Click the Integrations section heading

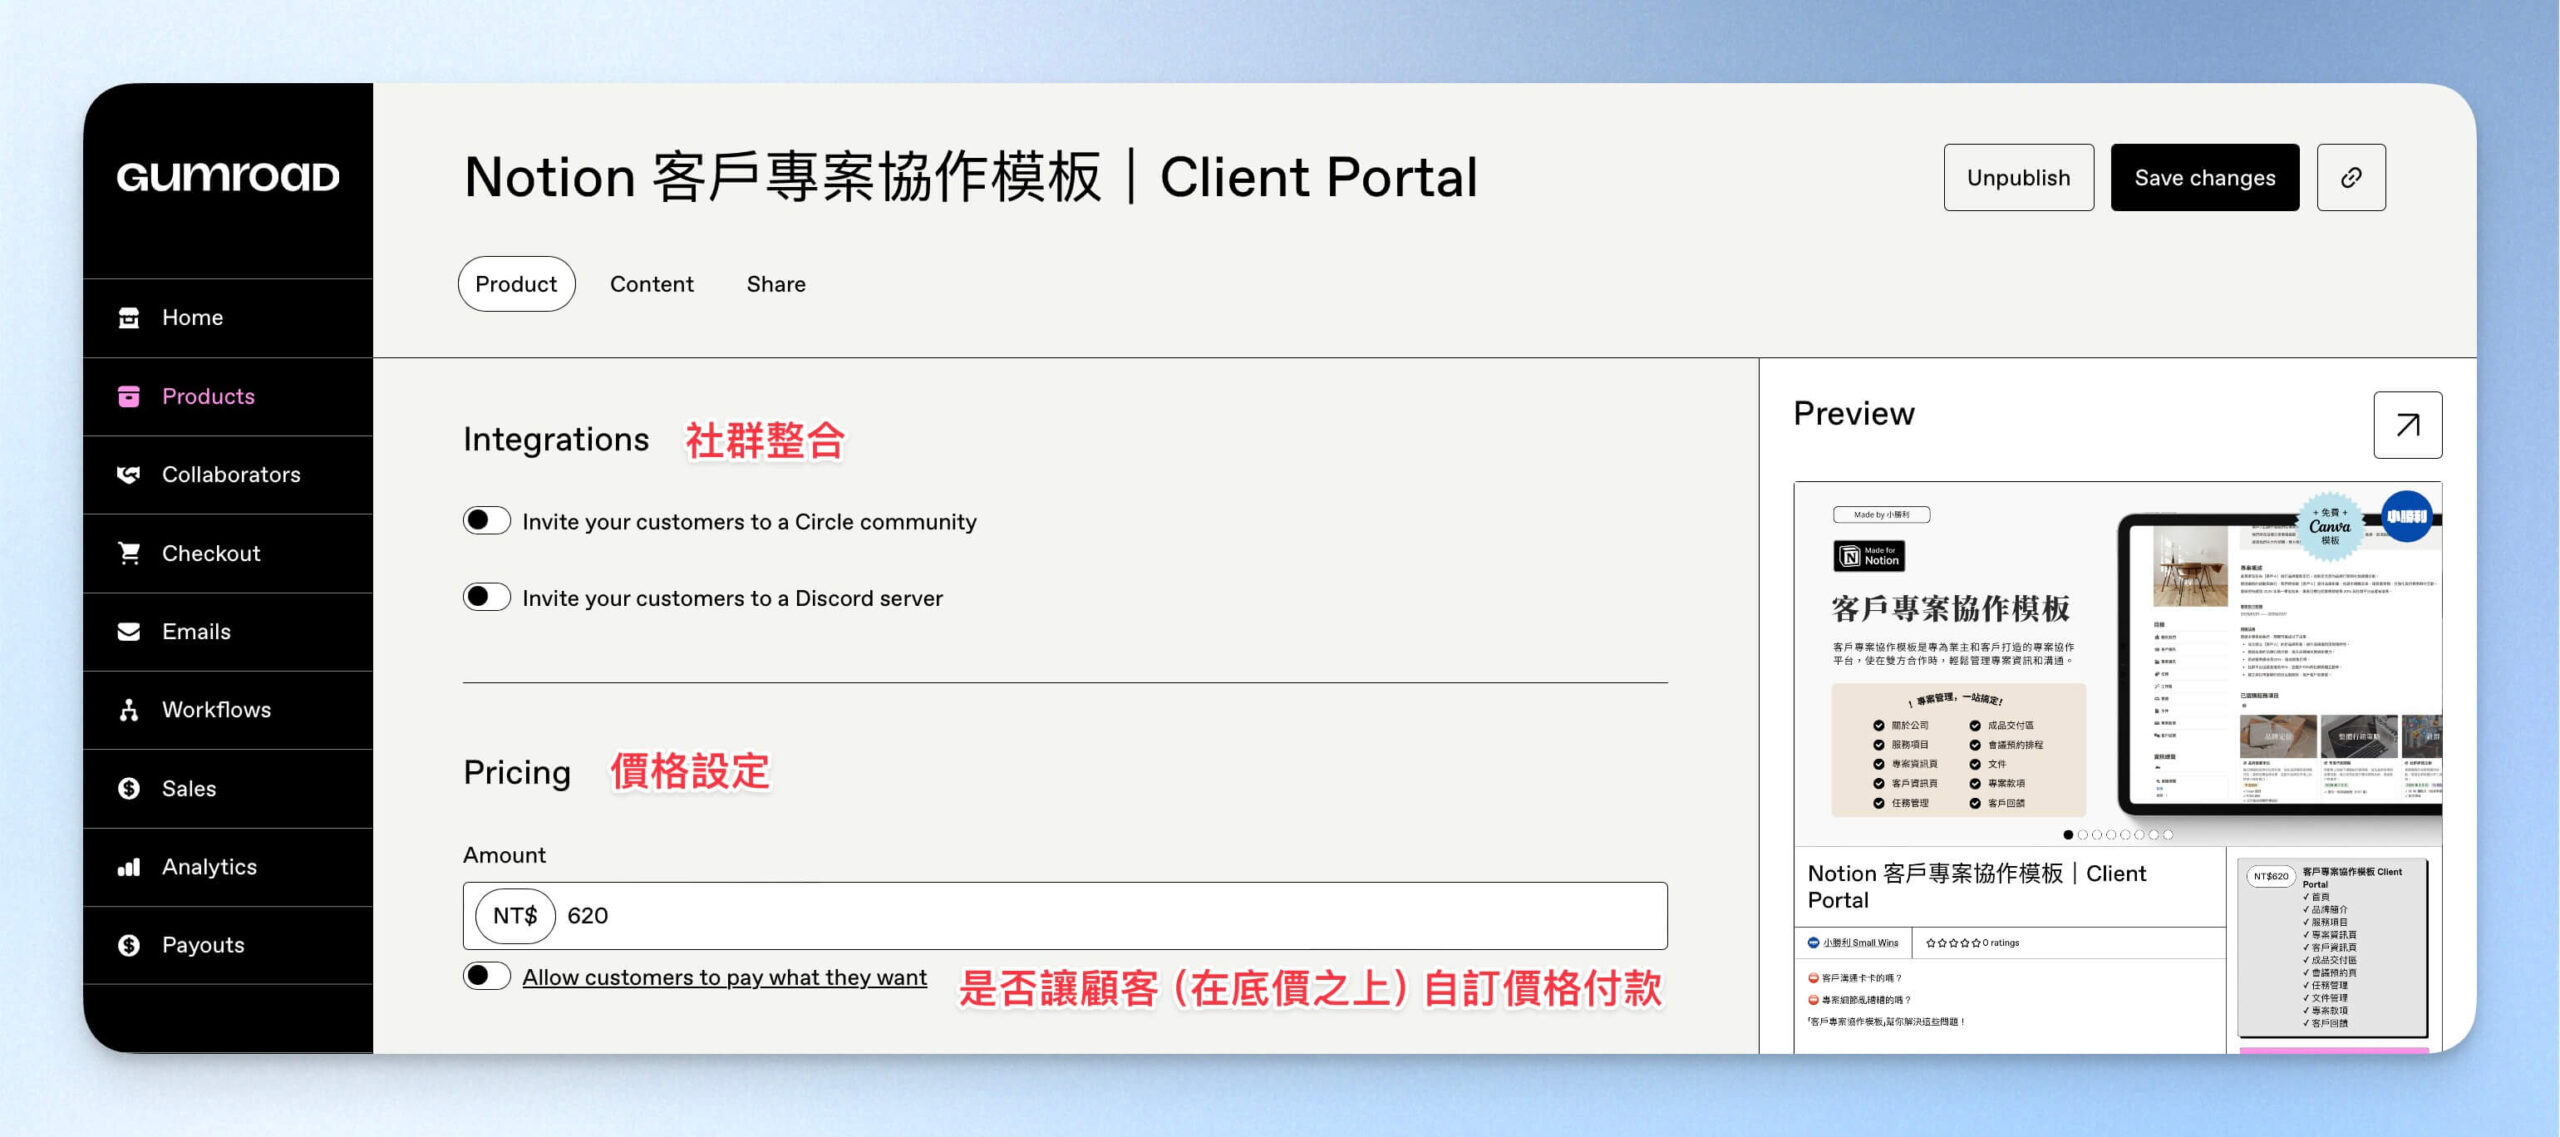coord(556,440)
